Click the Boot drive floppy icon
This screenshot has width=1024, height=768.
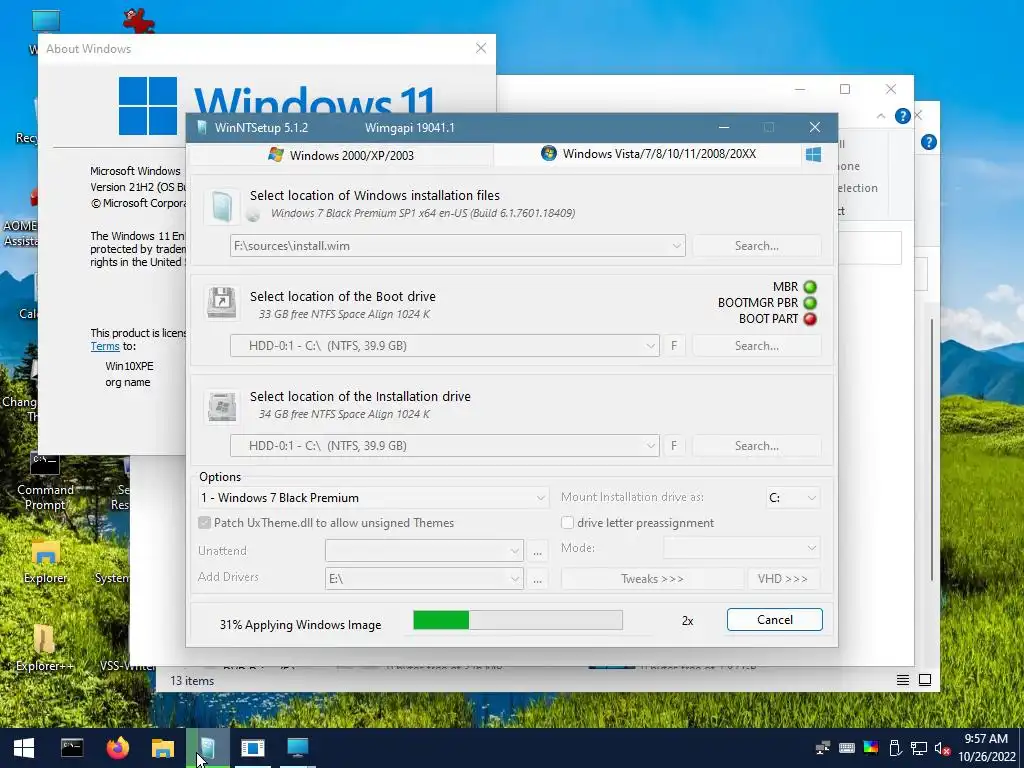click(222, 303)
